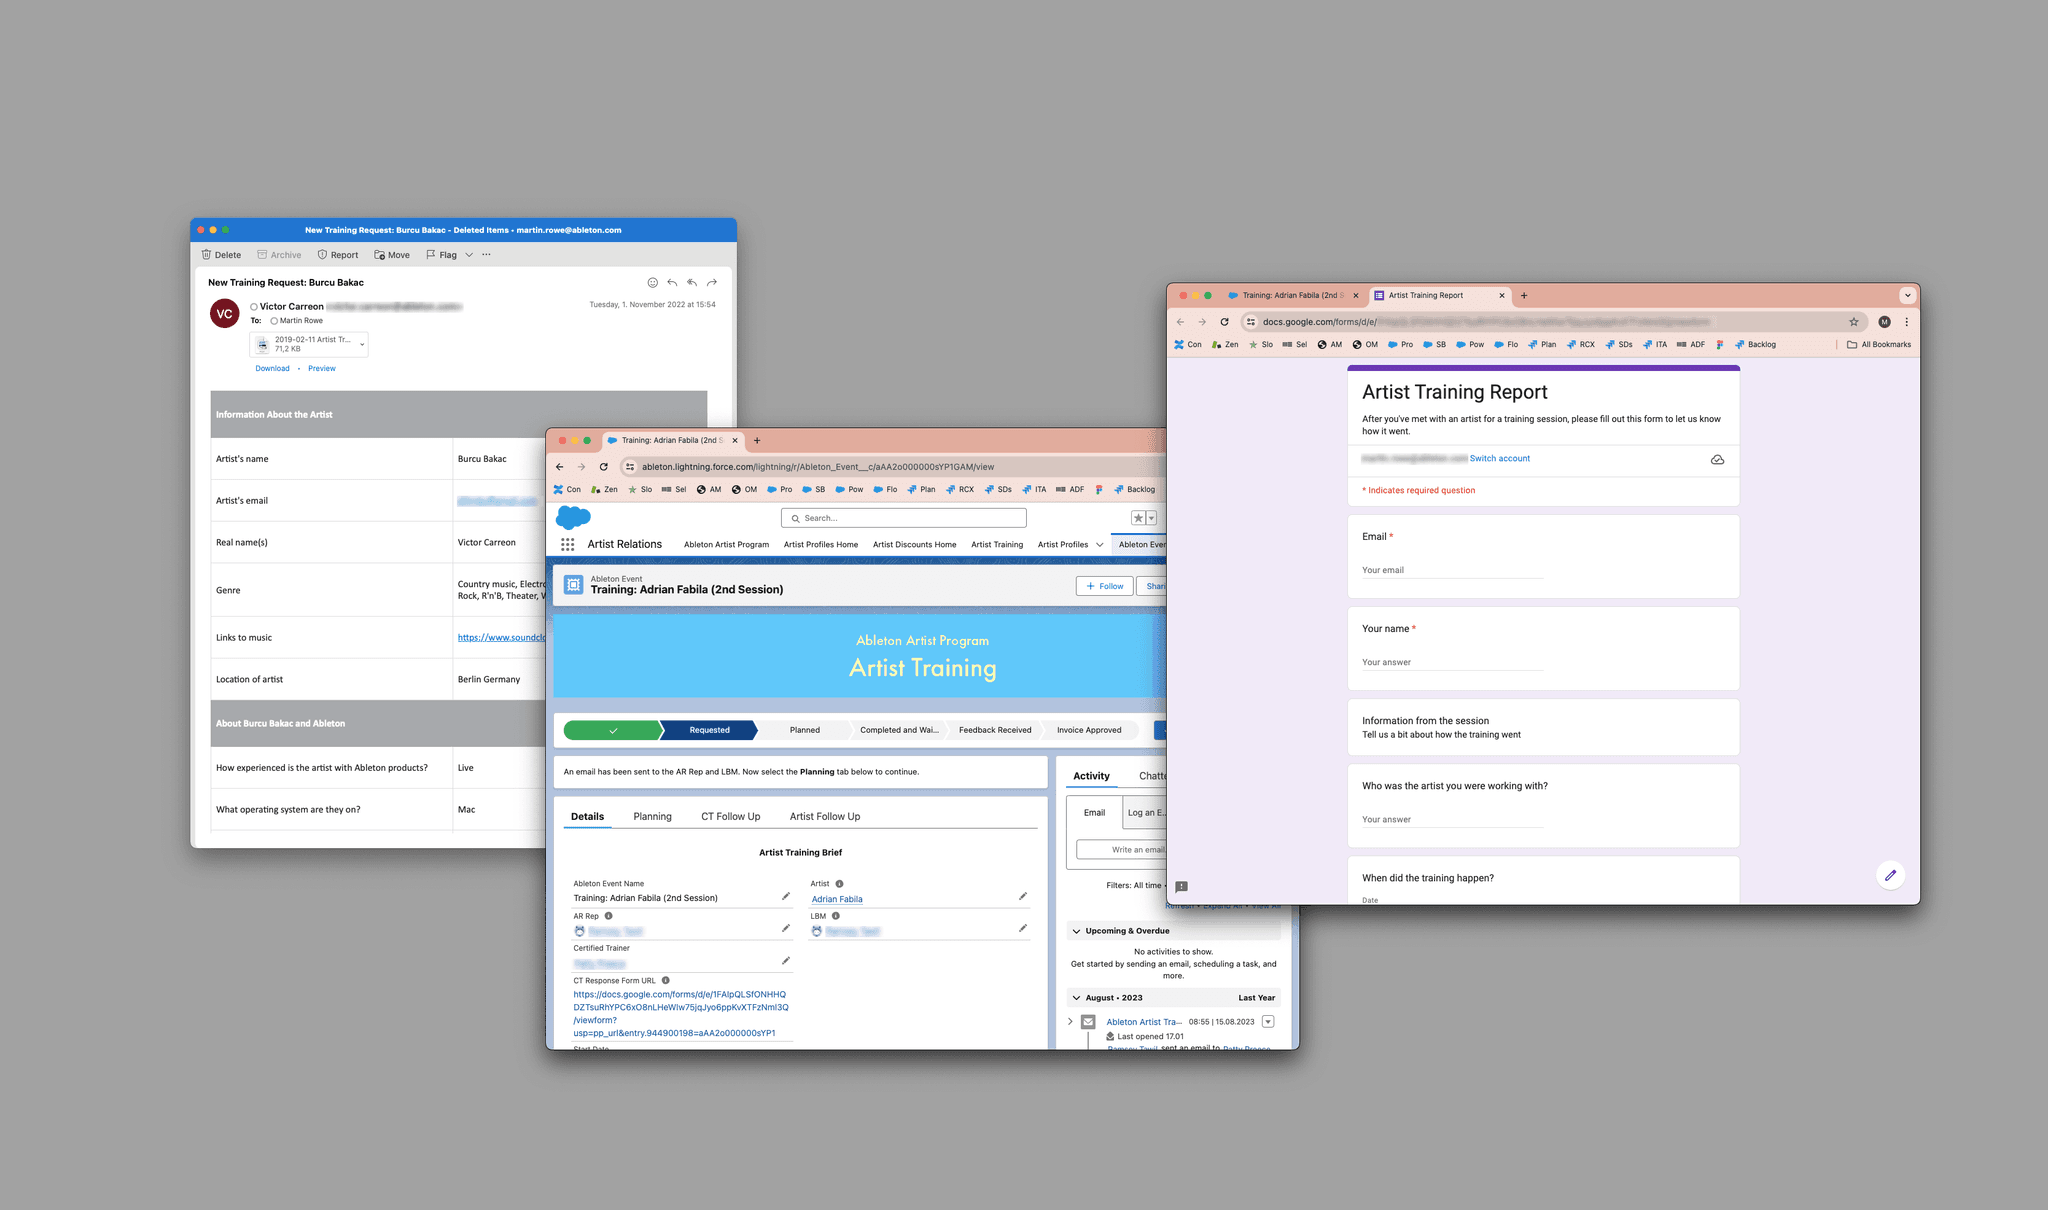Image resolution: width=2048 pixels, height=1210 pixels.
Task: Open favorites list dropdown beside the star
Action: [1151, 518]
